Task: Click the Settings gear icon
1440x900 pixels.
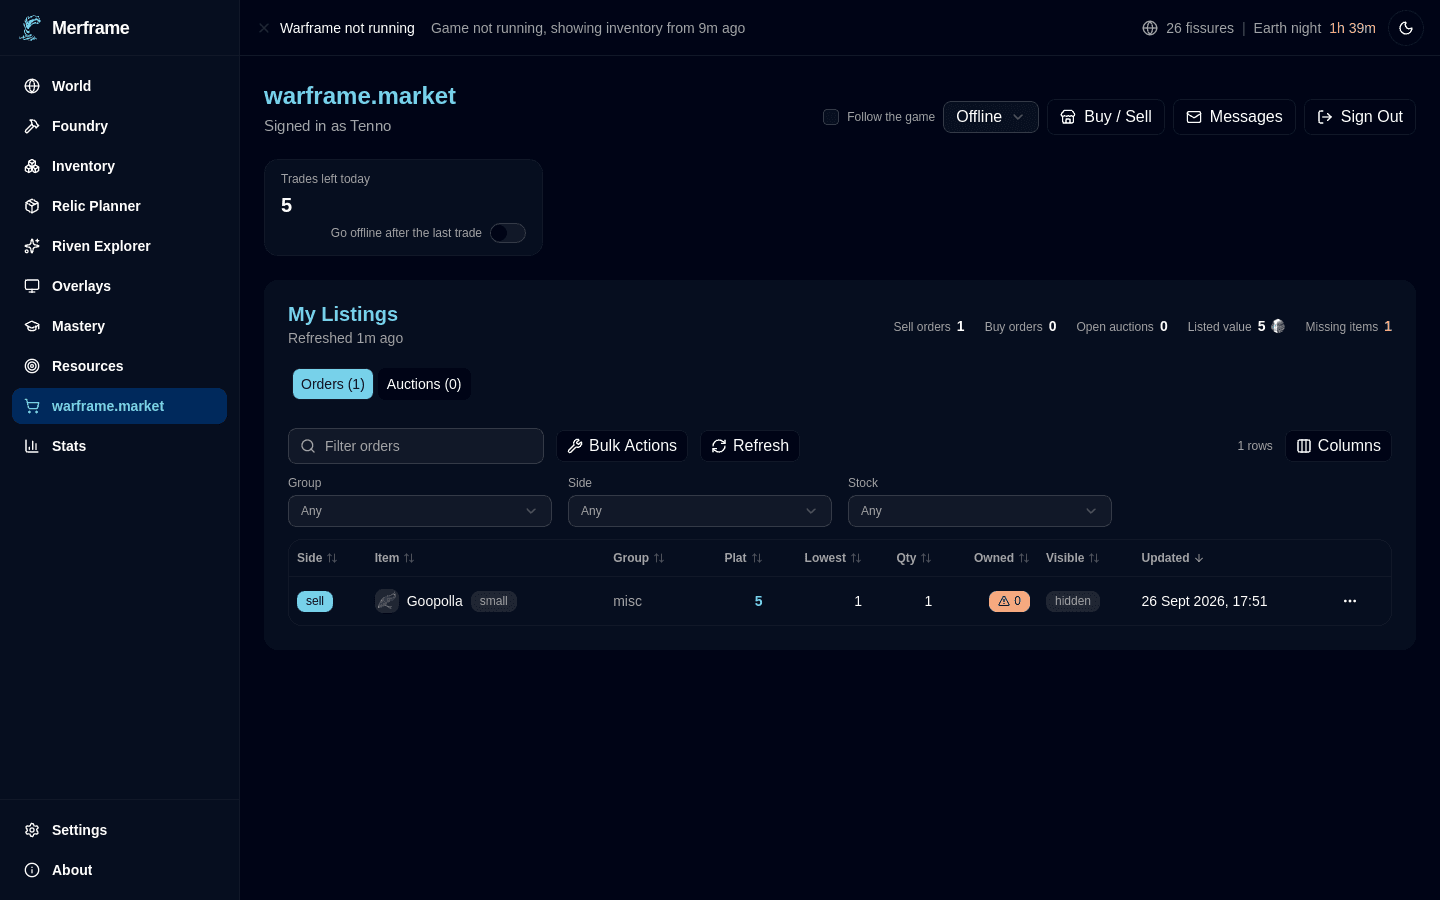Action: [32, 830]
